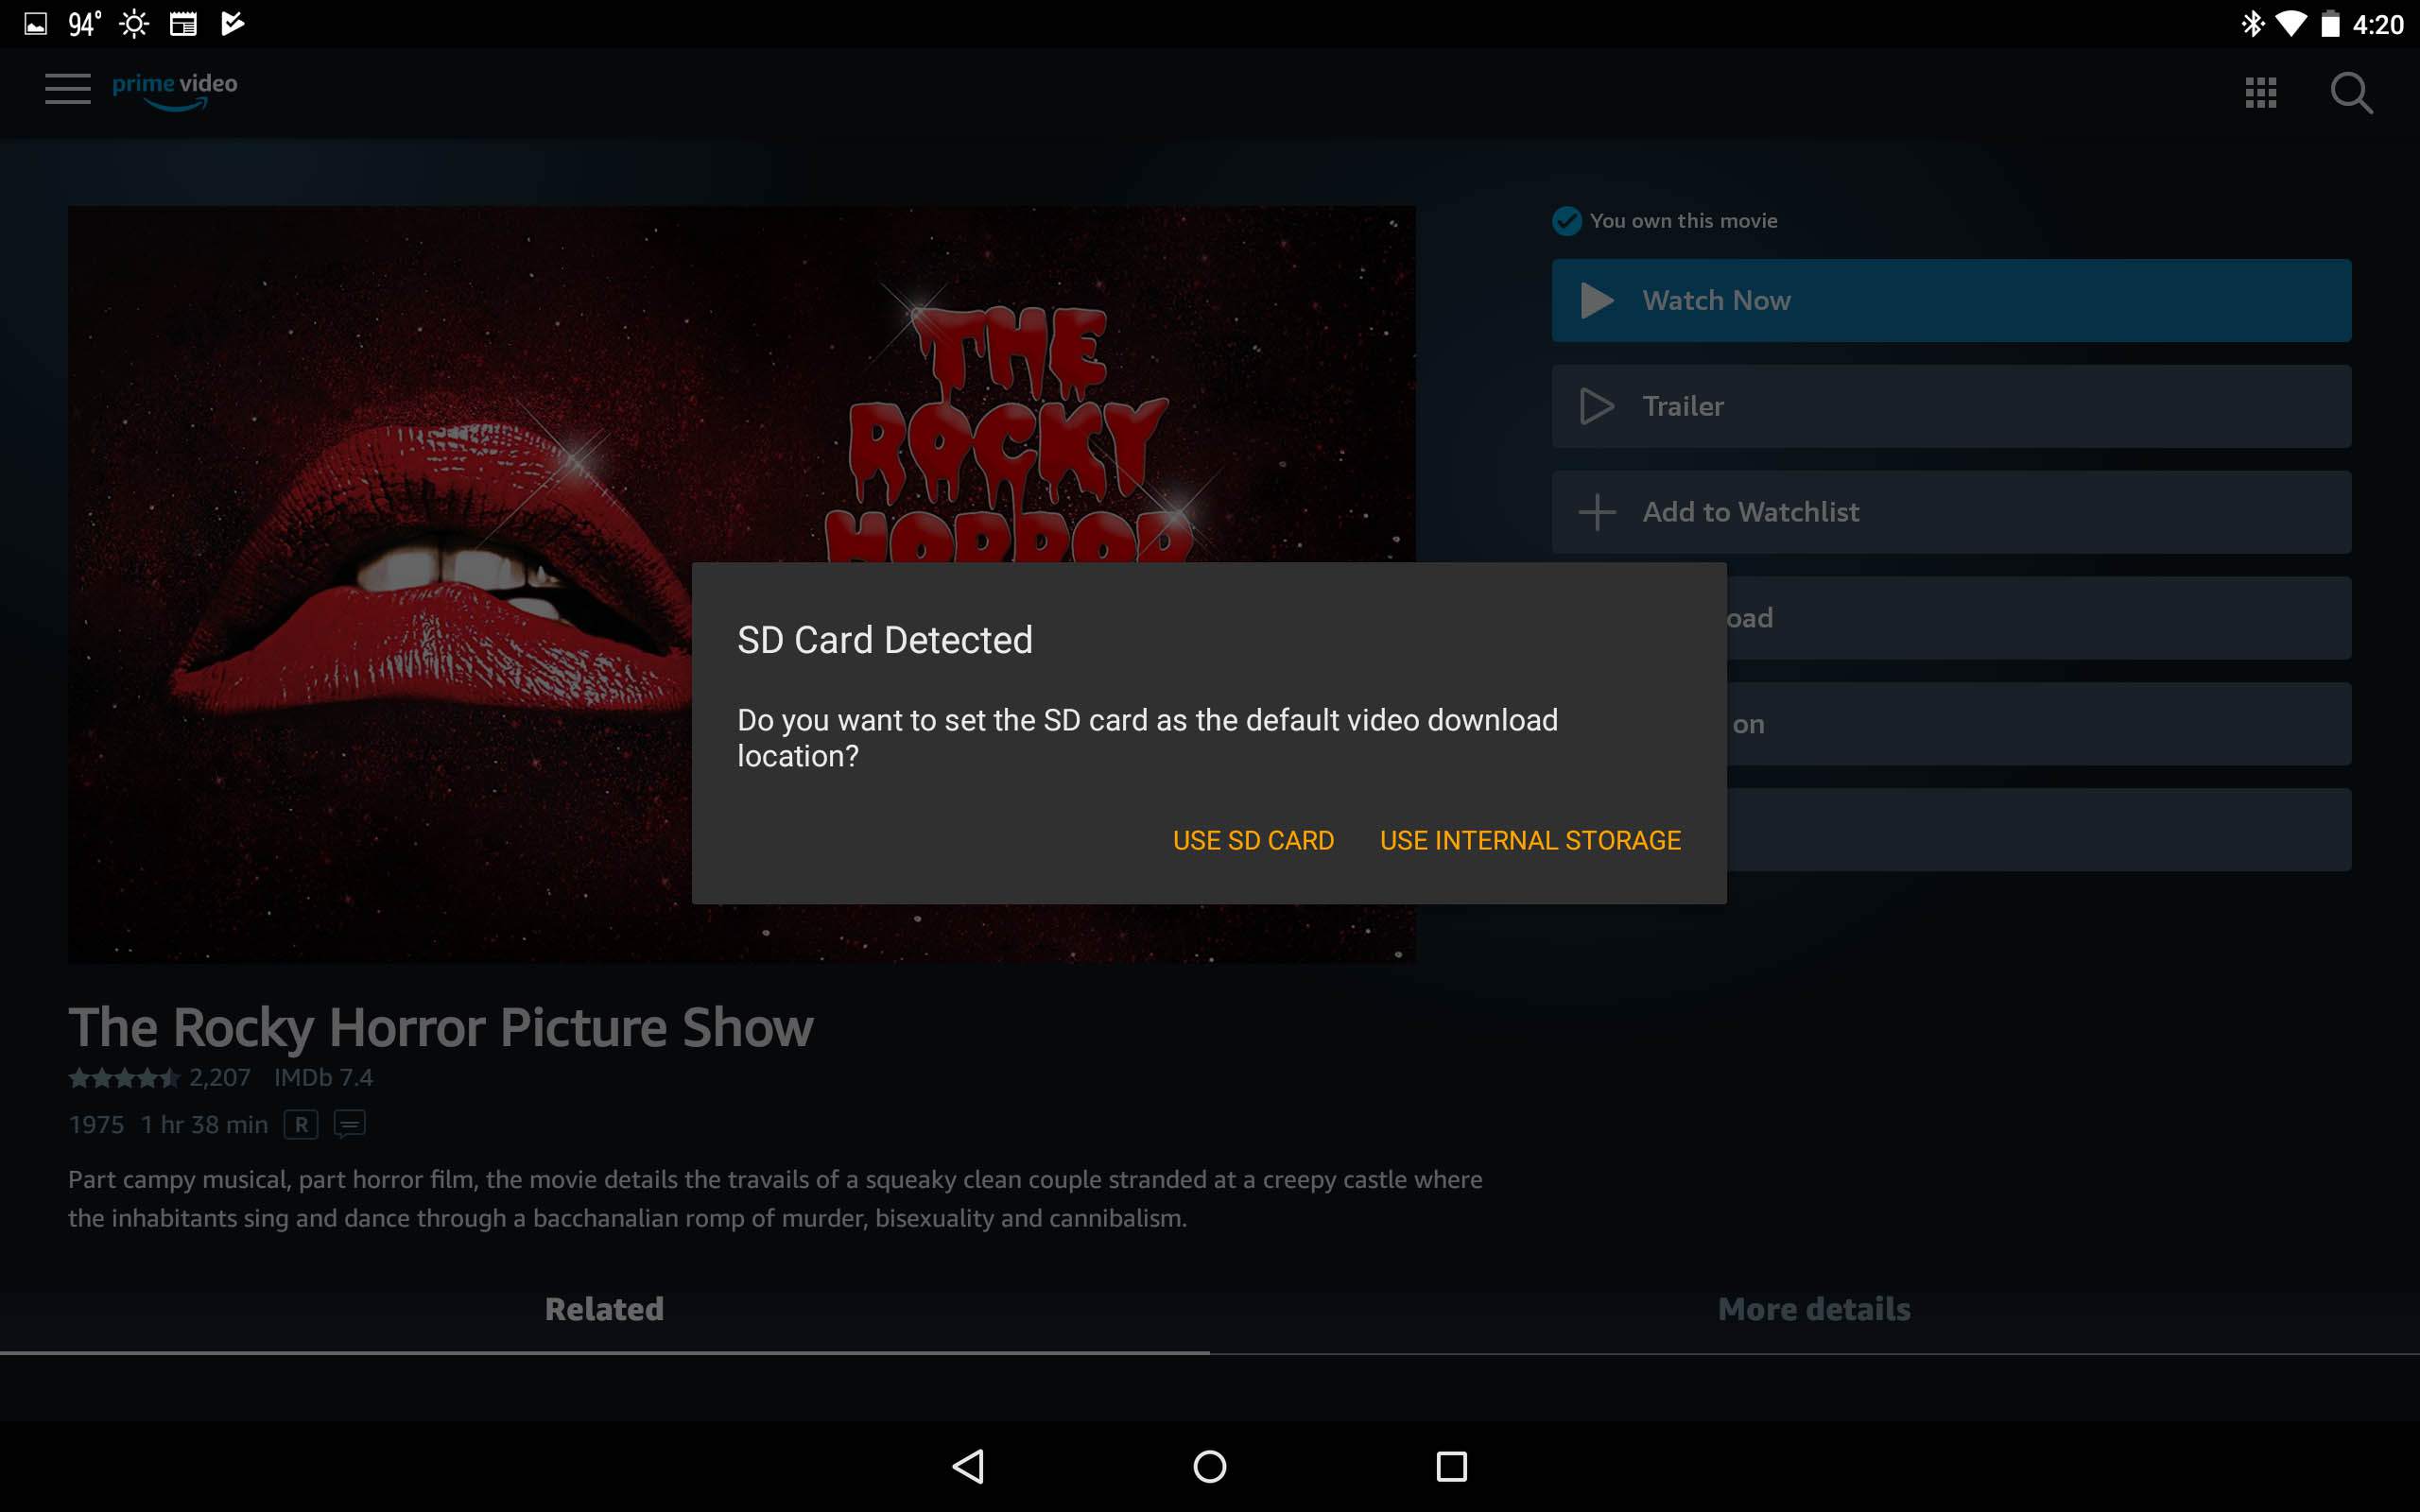Tap the You own this movie checkmark

(x=1566, y=220)
